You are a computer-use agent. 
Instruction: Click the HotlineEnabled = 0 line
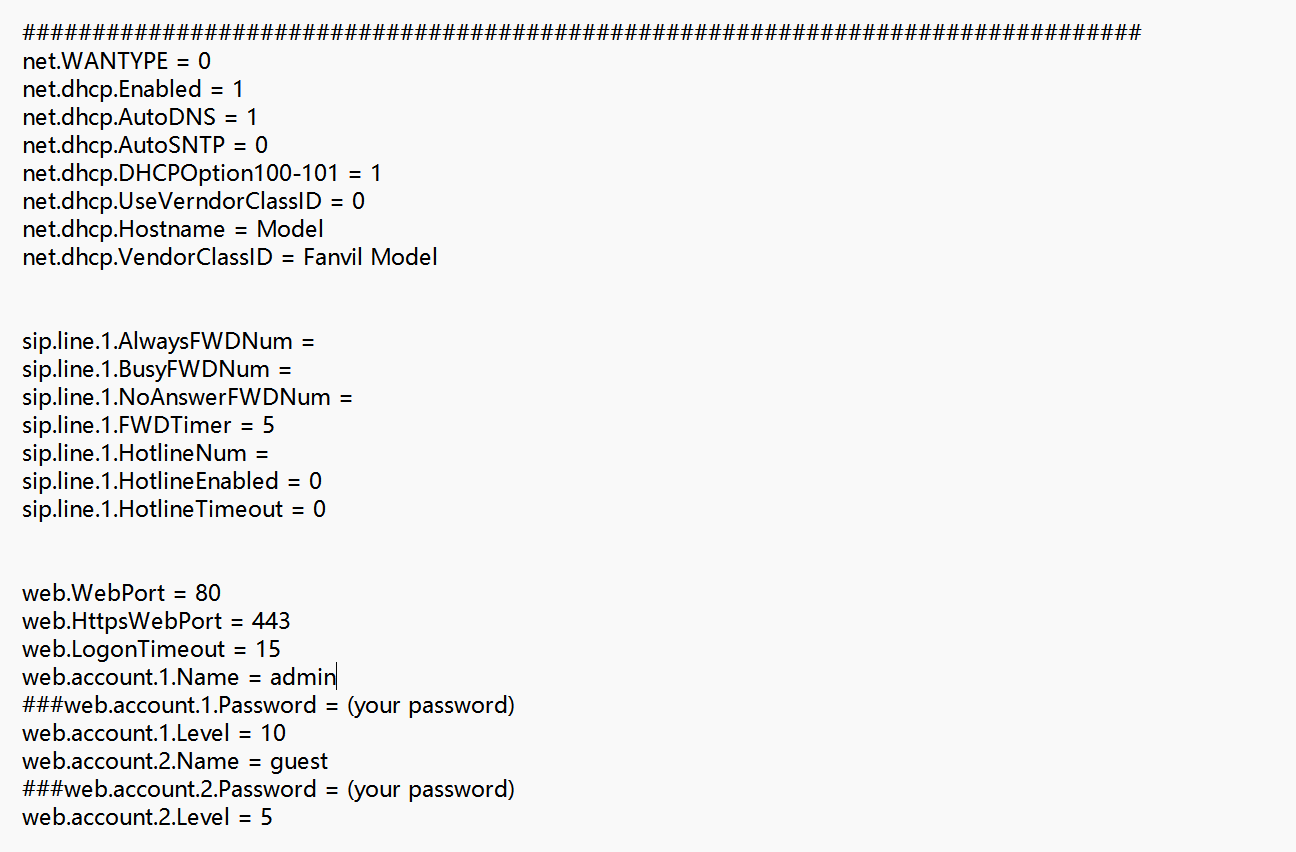pos(172,481)
